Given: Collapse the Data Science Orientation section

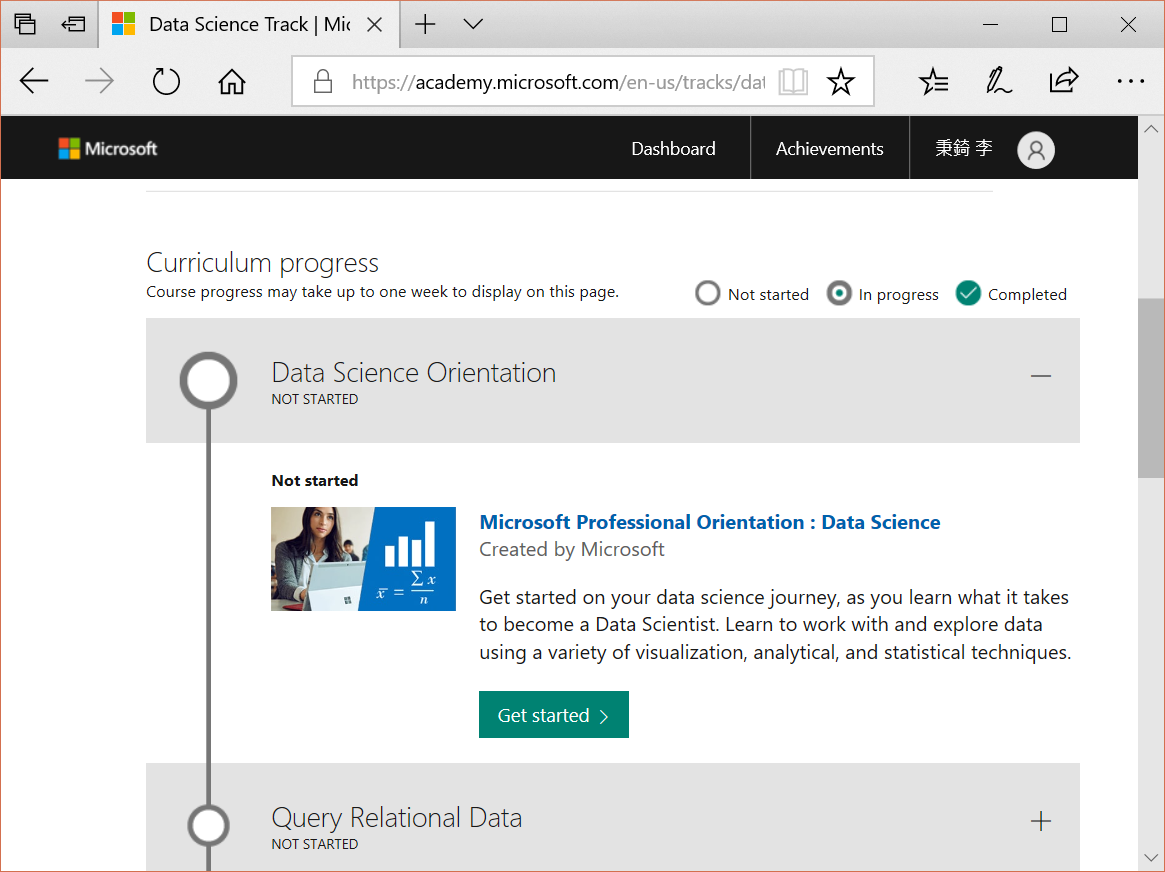Looking at the screenshot, I should point(1041,376).
